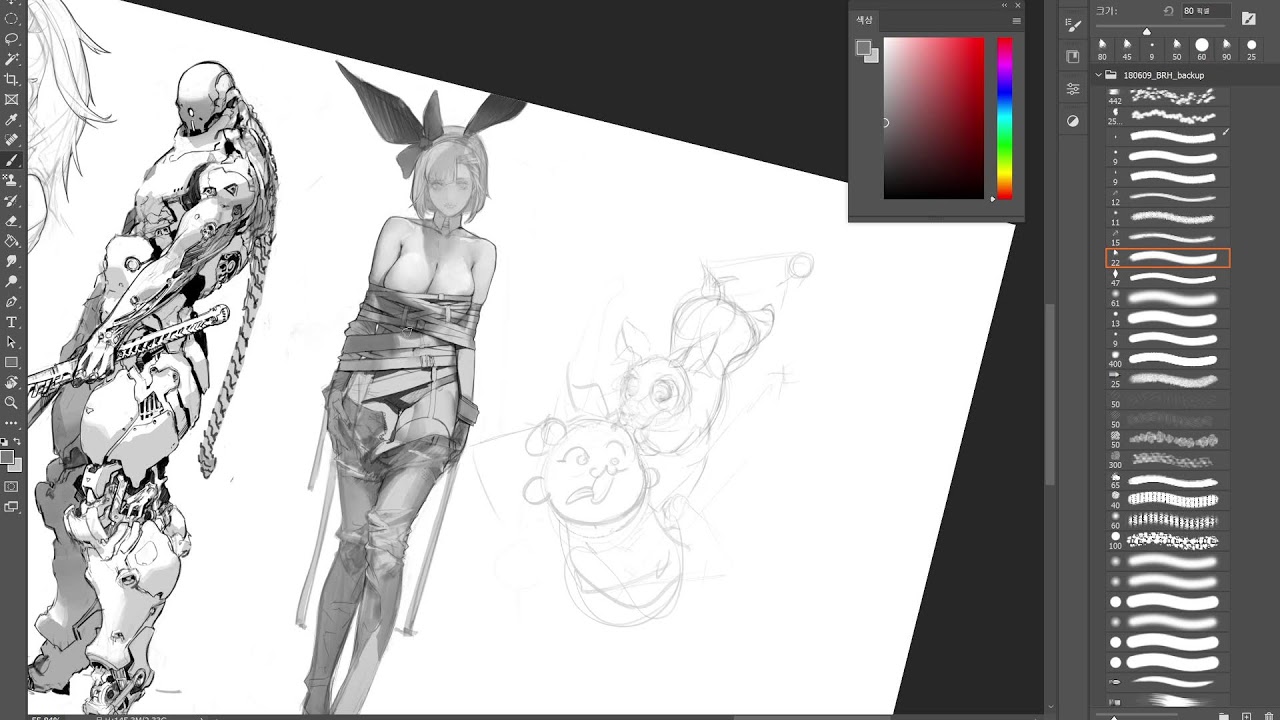Select the Clone Stamp tool
The image size is (1280, 720).
coord(12,180)
